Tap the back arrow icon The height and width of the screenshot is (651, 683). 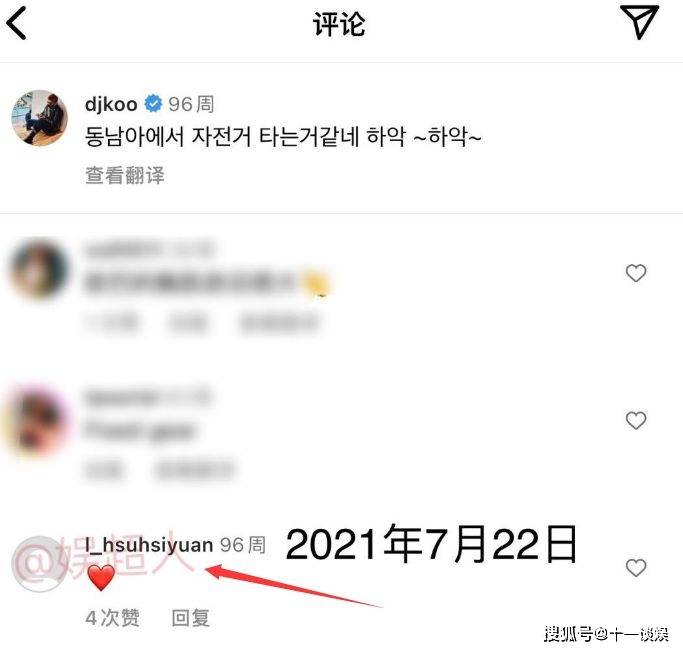click(17, 24)
